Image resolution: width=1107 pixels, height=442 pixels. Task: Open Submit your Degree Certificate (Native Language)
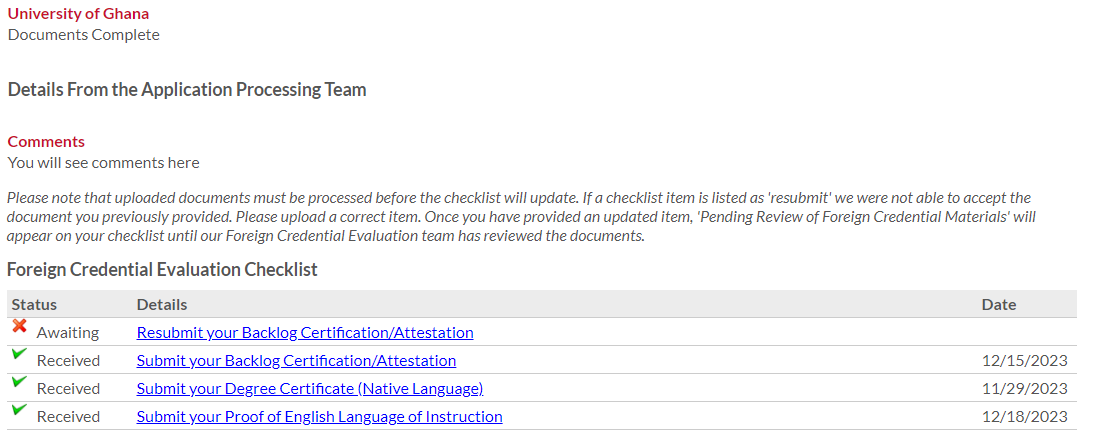[x=310, y=388]
